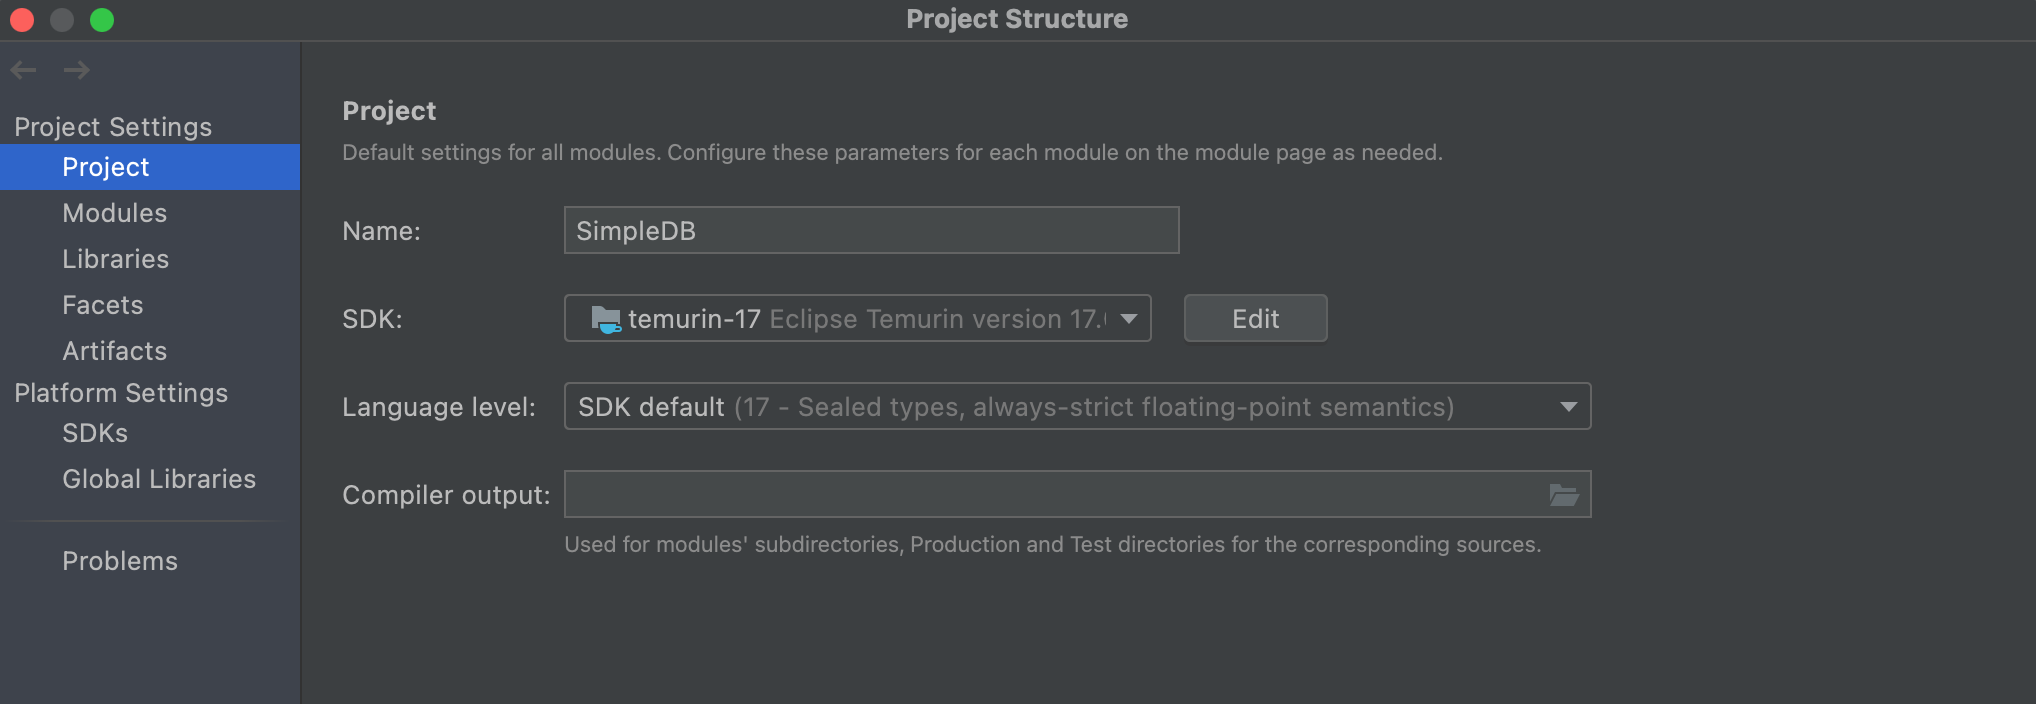
Task: Select the Project entry in the sidebar
Action: (106, 166)
